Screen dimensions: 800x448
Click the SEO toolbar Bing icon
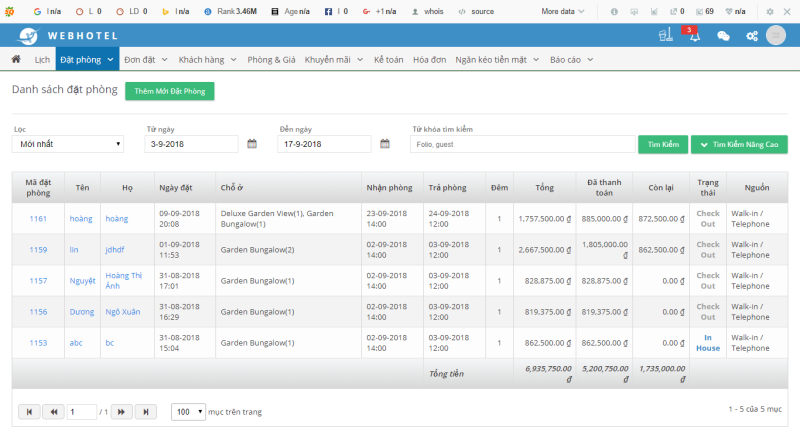click(165, 11)
